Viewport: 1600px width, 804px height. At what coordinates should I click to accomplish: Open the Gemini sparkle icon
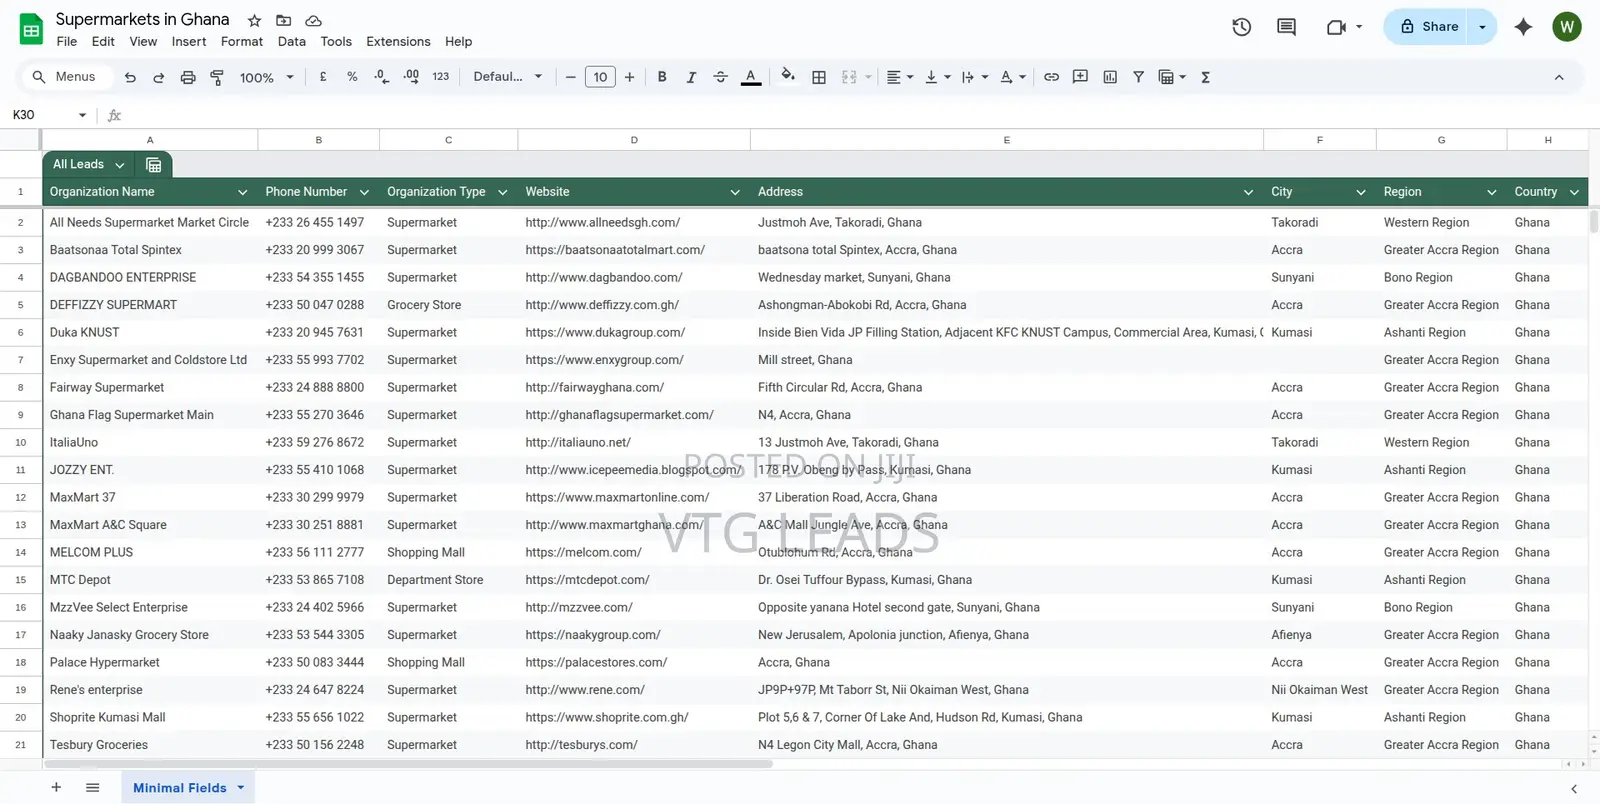1523,27
